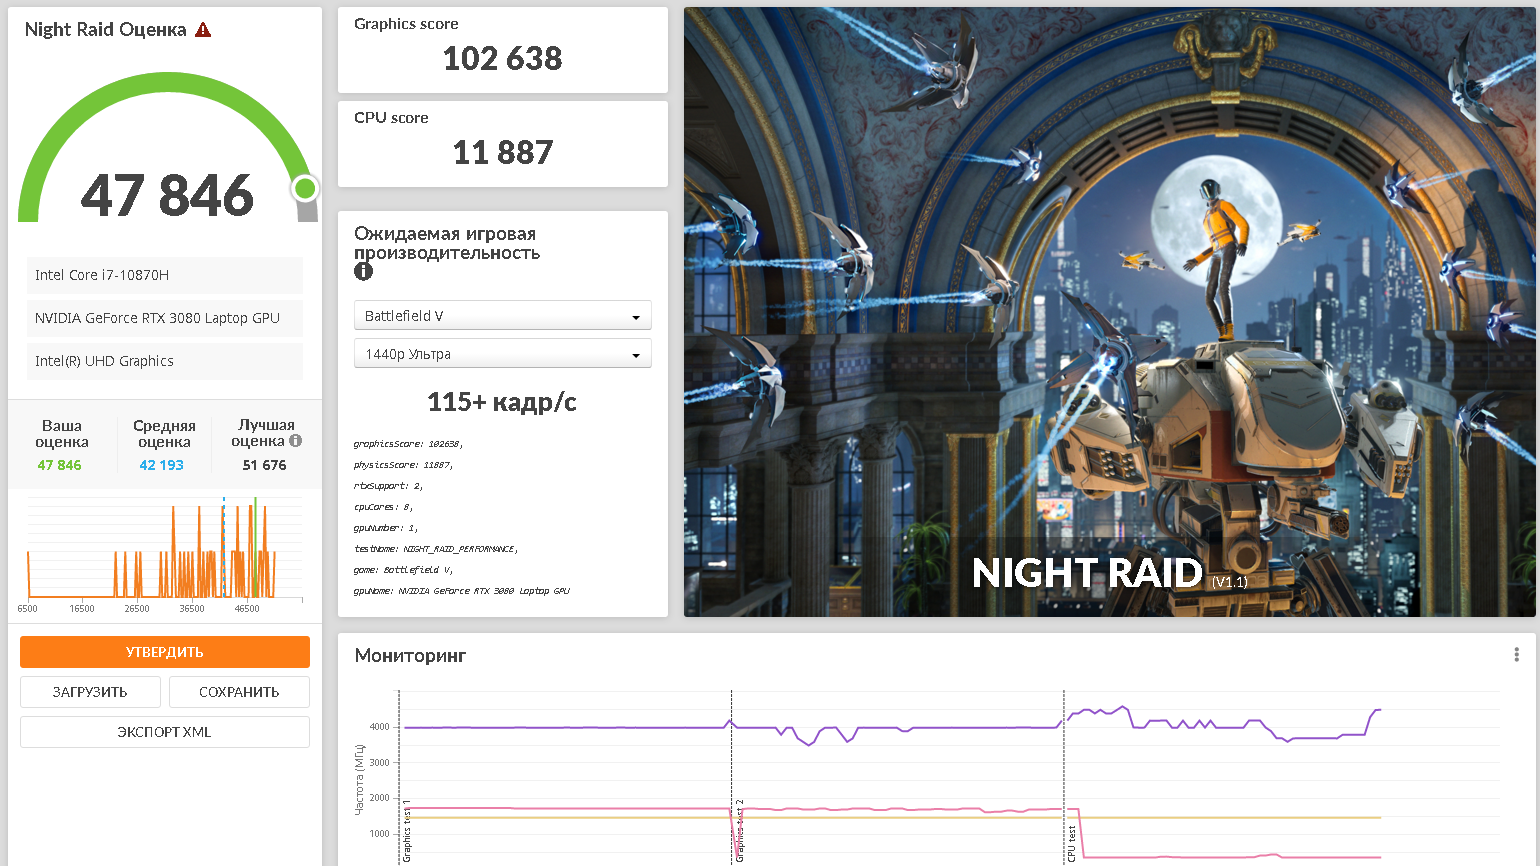Click the info icon beside Лучшая оценка
1540x866 pixels.
[295, 441]
